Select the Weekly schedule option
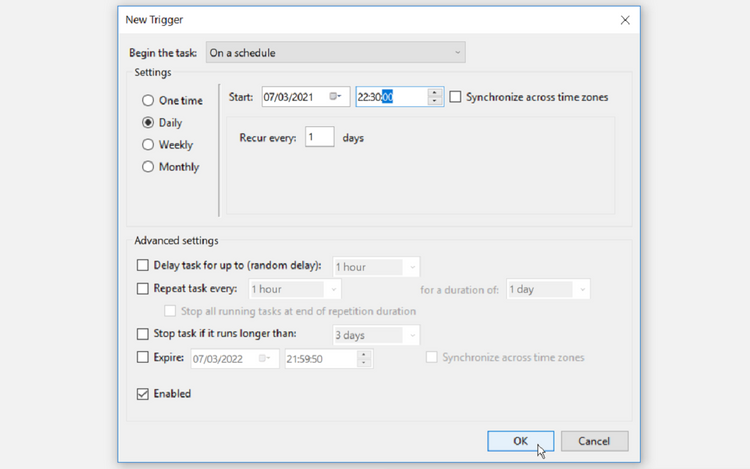The width and height of the screenshot is (750, 469). pyautogui.click(x=148, y=145)
